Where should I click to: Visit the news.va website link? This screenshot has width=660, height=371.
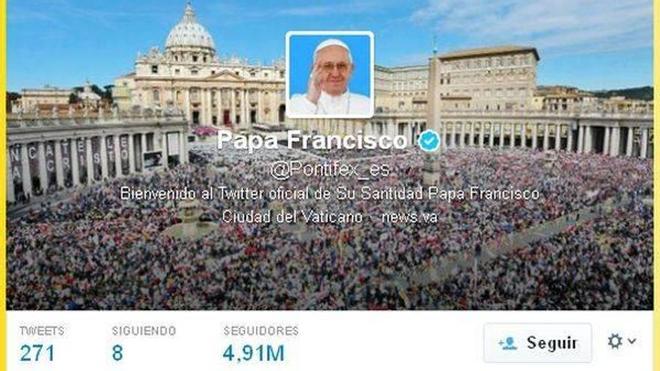point(409,217)
